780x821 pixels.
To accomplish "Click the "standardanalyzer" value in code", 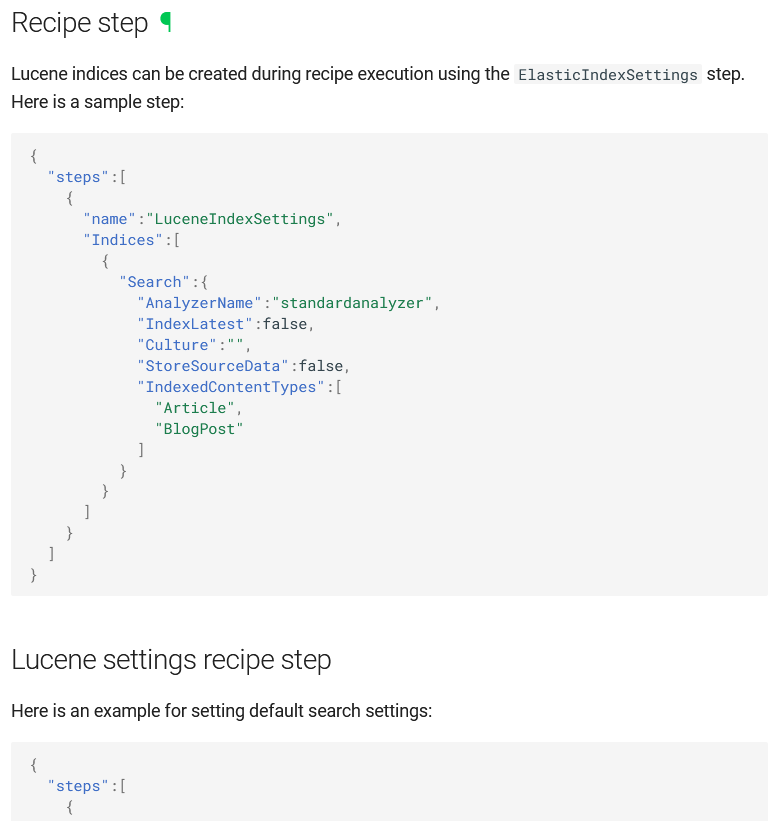I will 352,303.
